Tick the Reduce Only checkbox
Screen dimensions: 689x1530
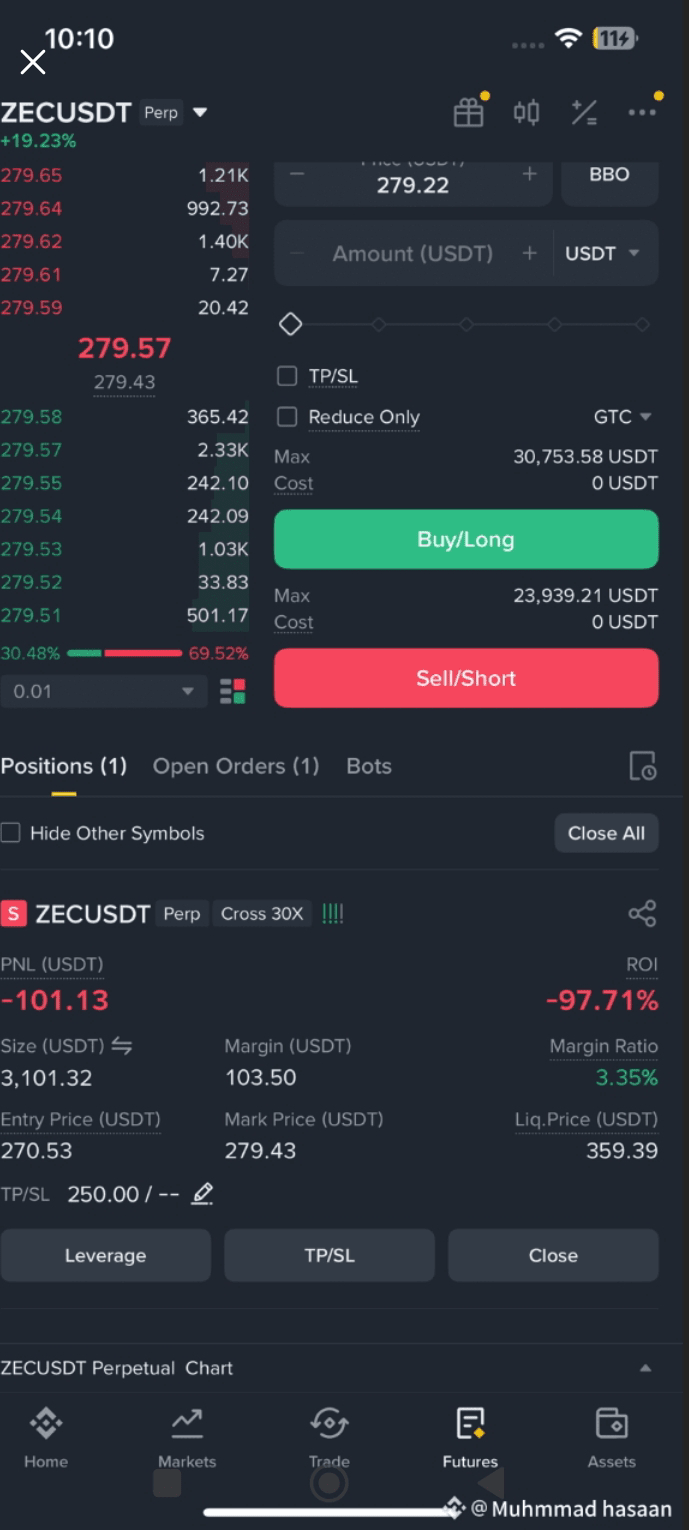click(x=287, y=416)
